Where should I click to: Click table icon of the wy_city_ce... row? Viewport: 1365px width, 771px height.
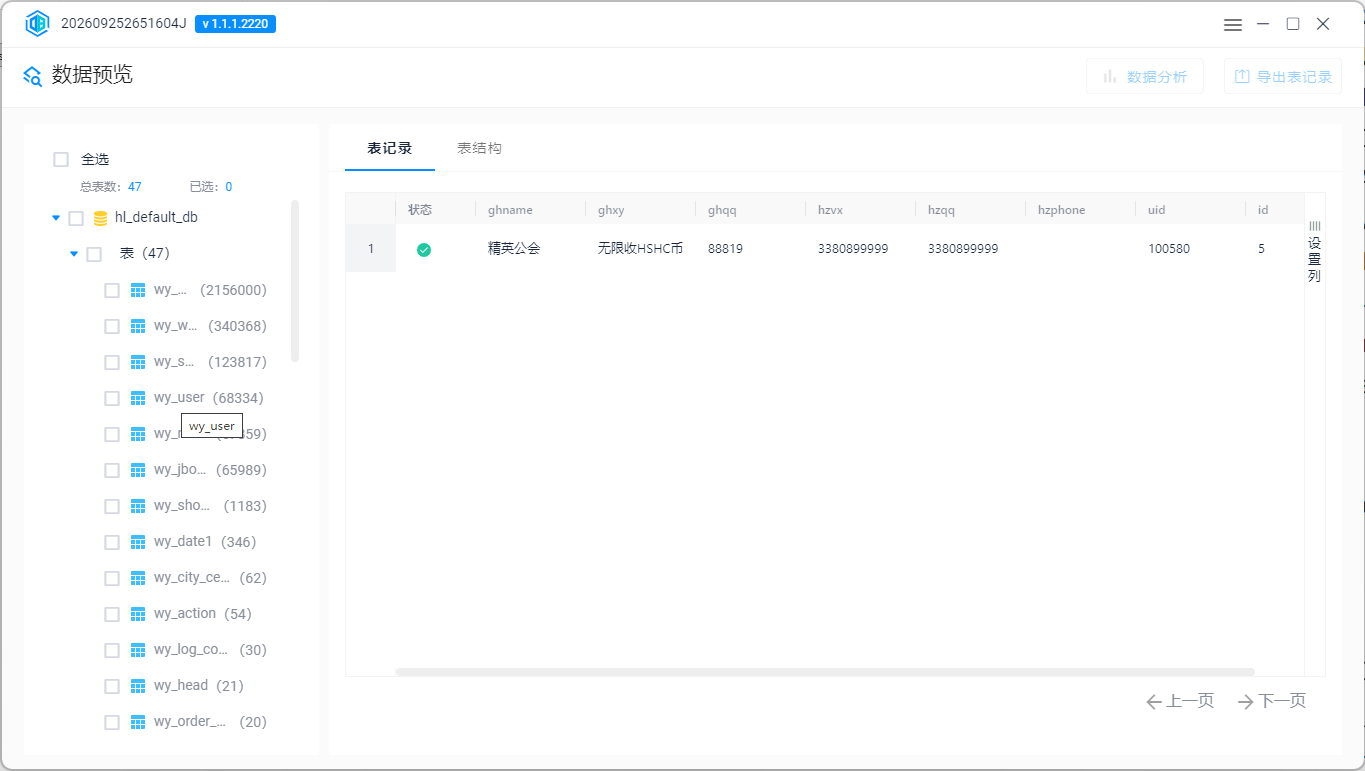click(138, 578)
